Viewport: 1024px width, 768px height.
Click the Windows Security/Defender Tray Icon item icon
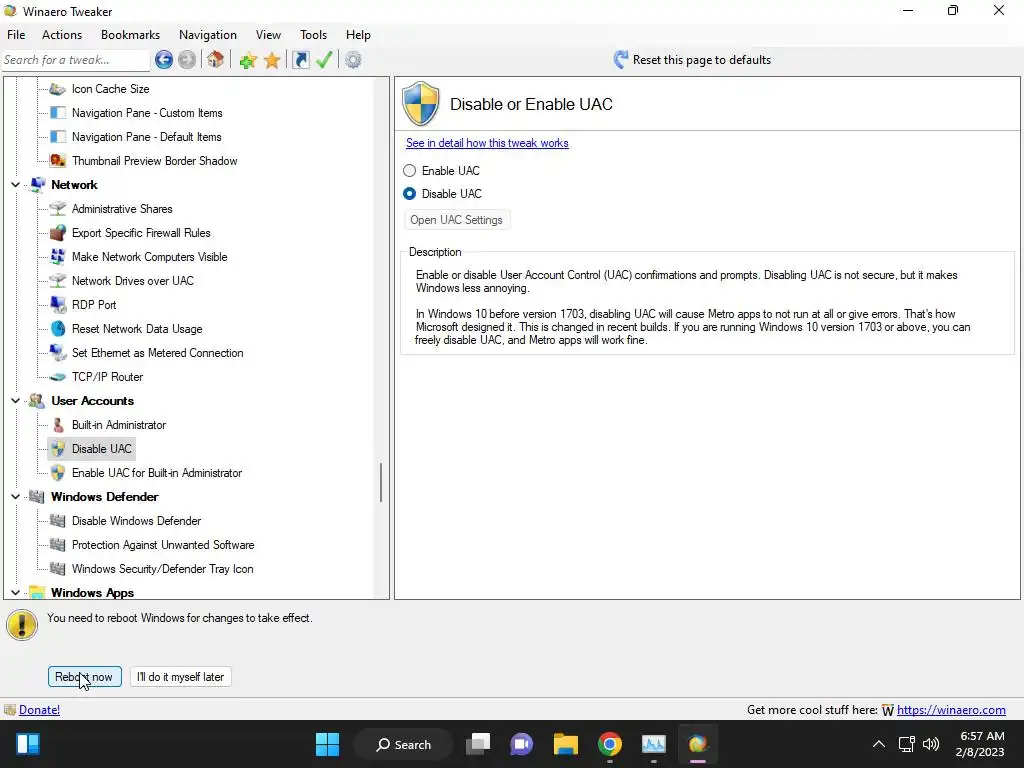[57, 569]
